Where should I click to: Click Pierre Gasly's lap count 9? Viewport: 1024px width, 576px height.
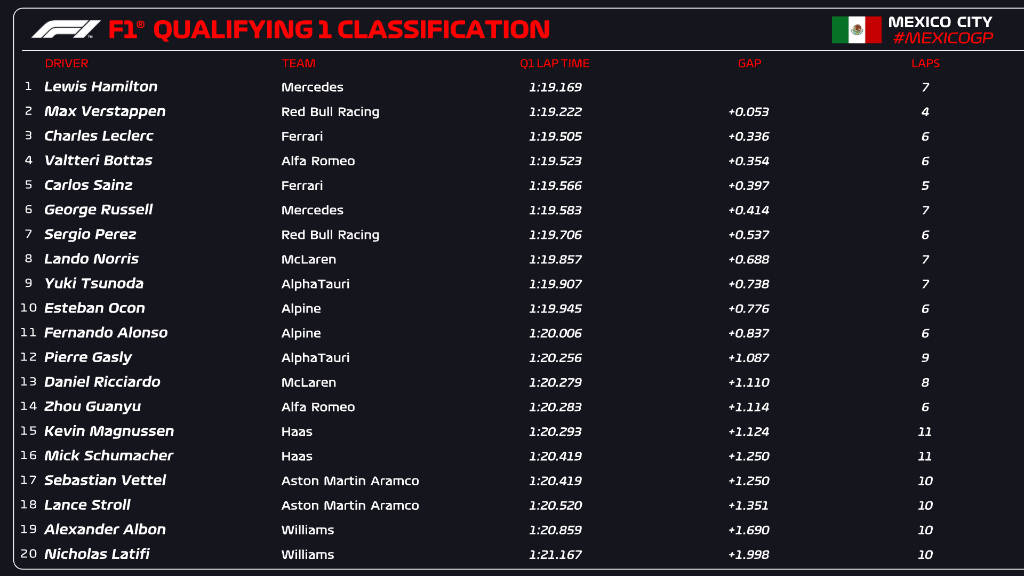click(x=925, y=358)
